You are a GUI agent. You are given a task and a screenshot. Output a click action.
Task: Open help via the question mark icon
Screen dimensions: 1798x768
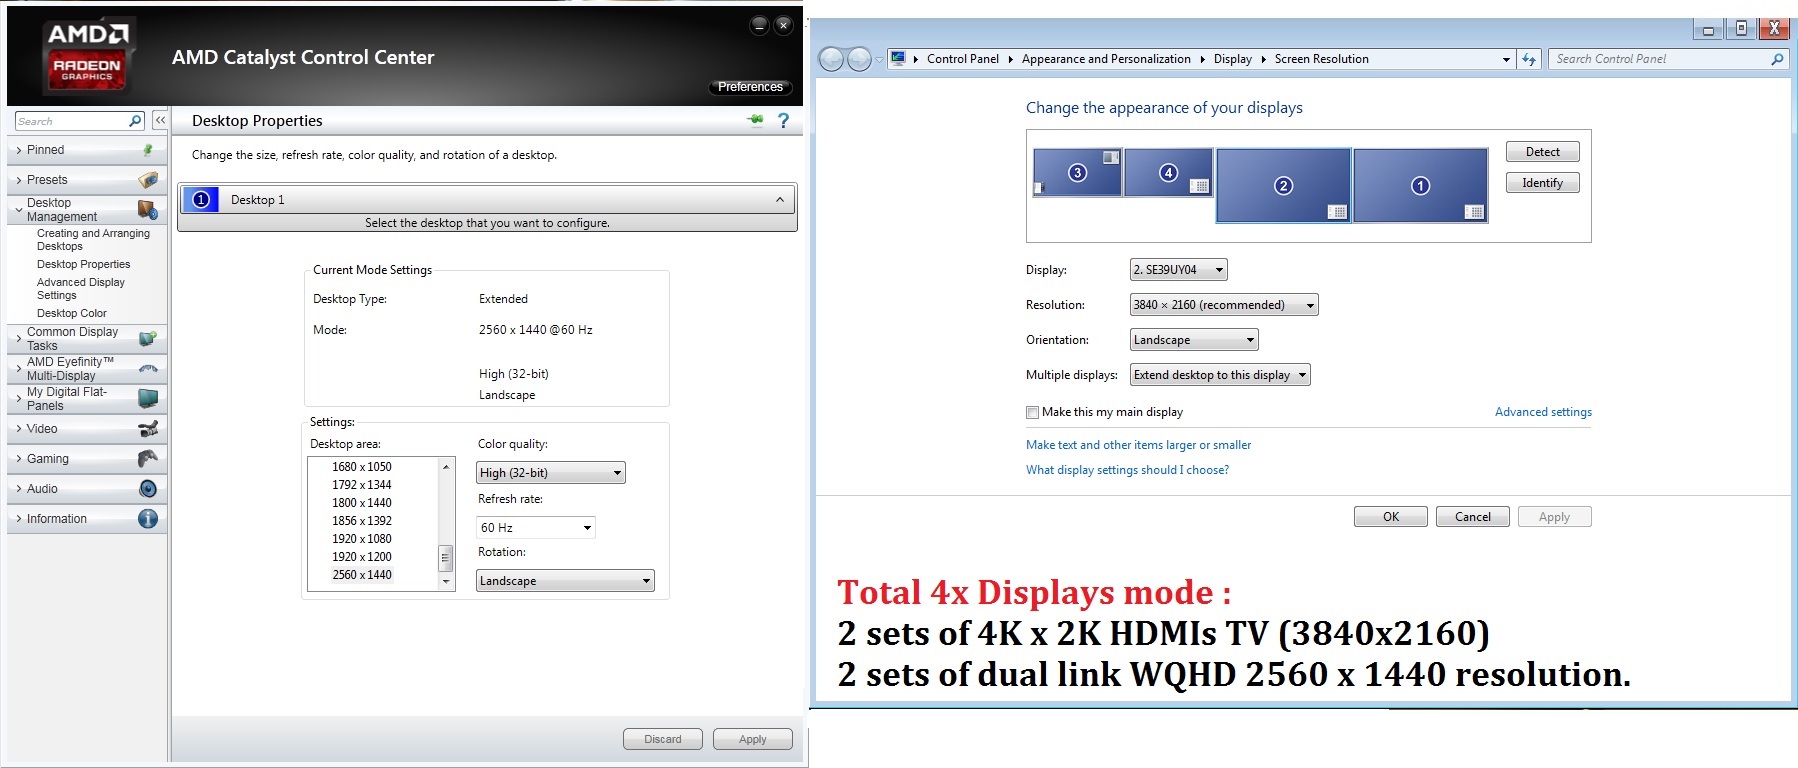(x=784, y=120)
